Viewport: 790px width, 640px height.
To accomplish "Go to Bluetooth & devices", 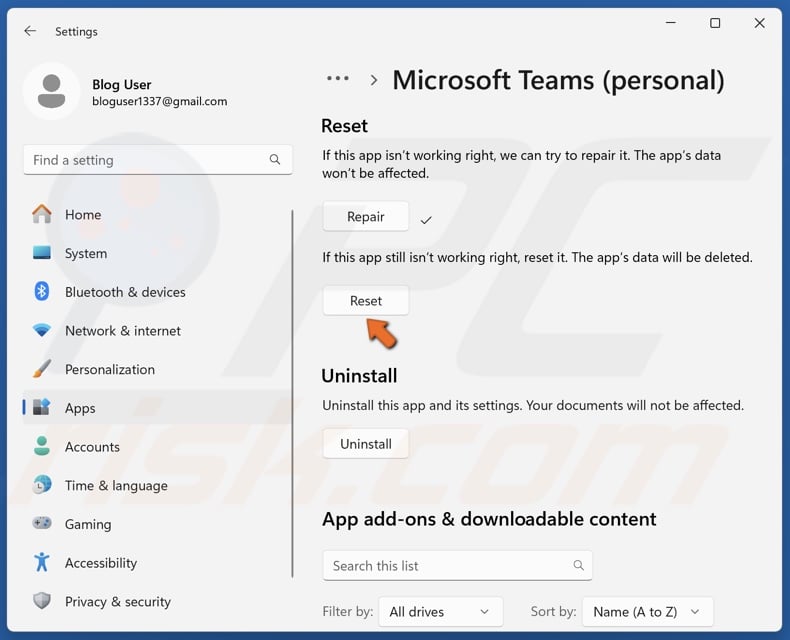I will pos(156,292).
